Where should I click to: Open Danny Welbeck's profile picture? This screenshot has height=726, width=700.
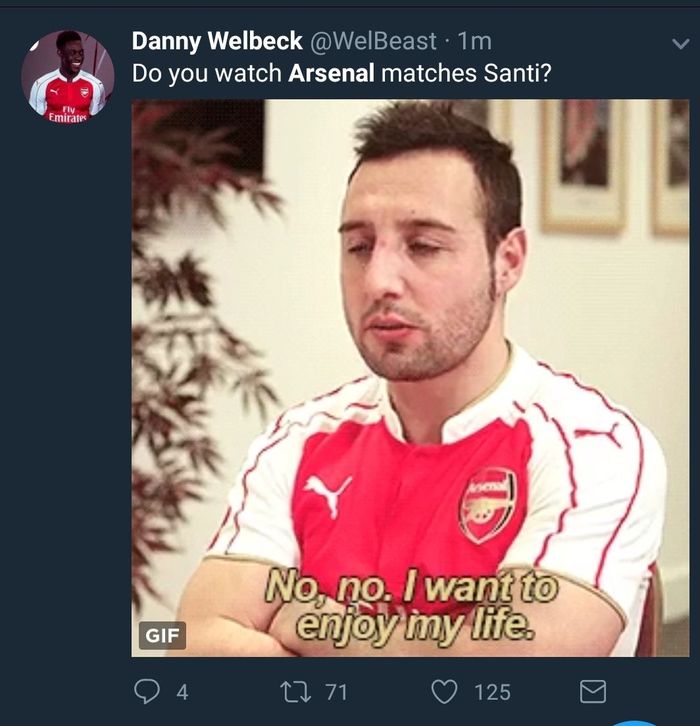click(68, 76)
